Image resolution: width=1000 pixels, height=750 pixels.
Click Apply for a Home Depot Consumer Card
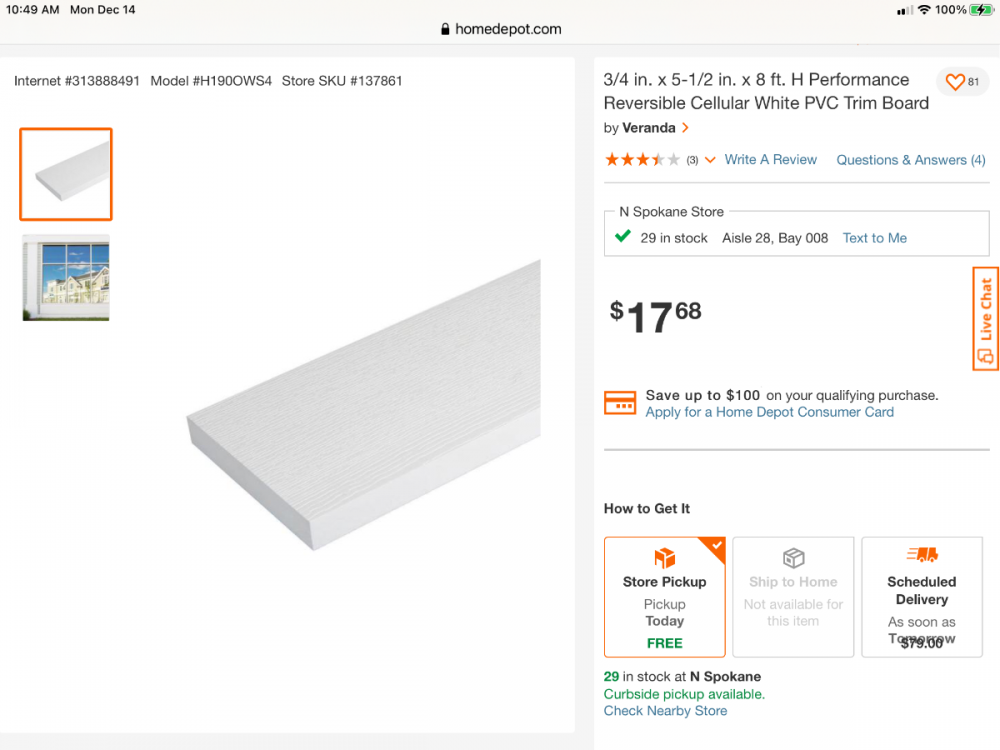pos(769,412)
